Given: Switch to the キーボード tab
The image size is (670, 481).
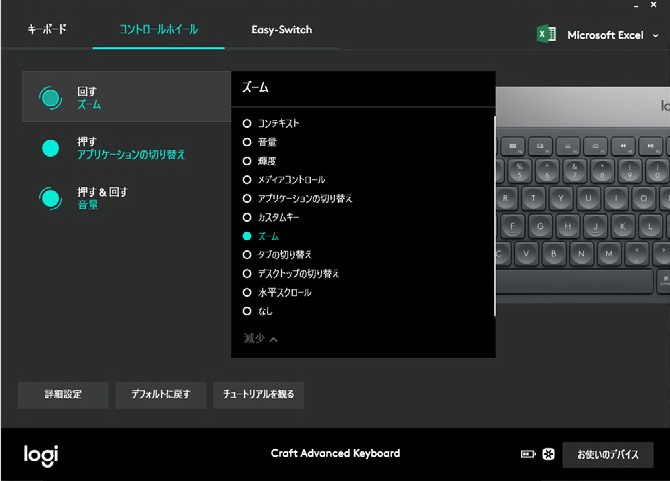Looking at the screenshot, I should pyautogui.click(x=47, y=29).
